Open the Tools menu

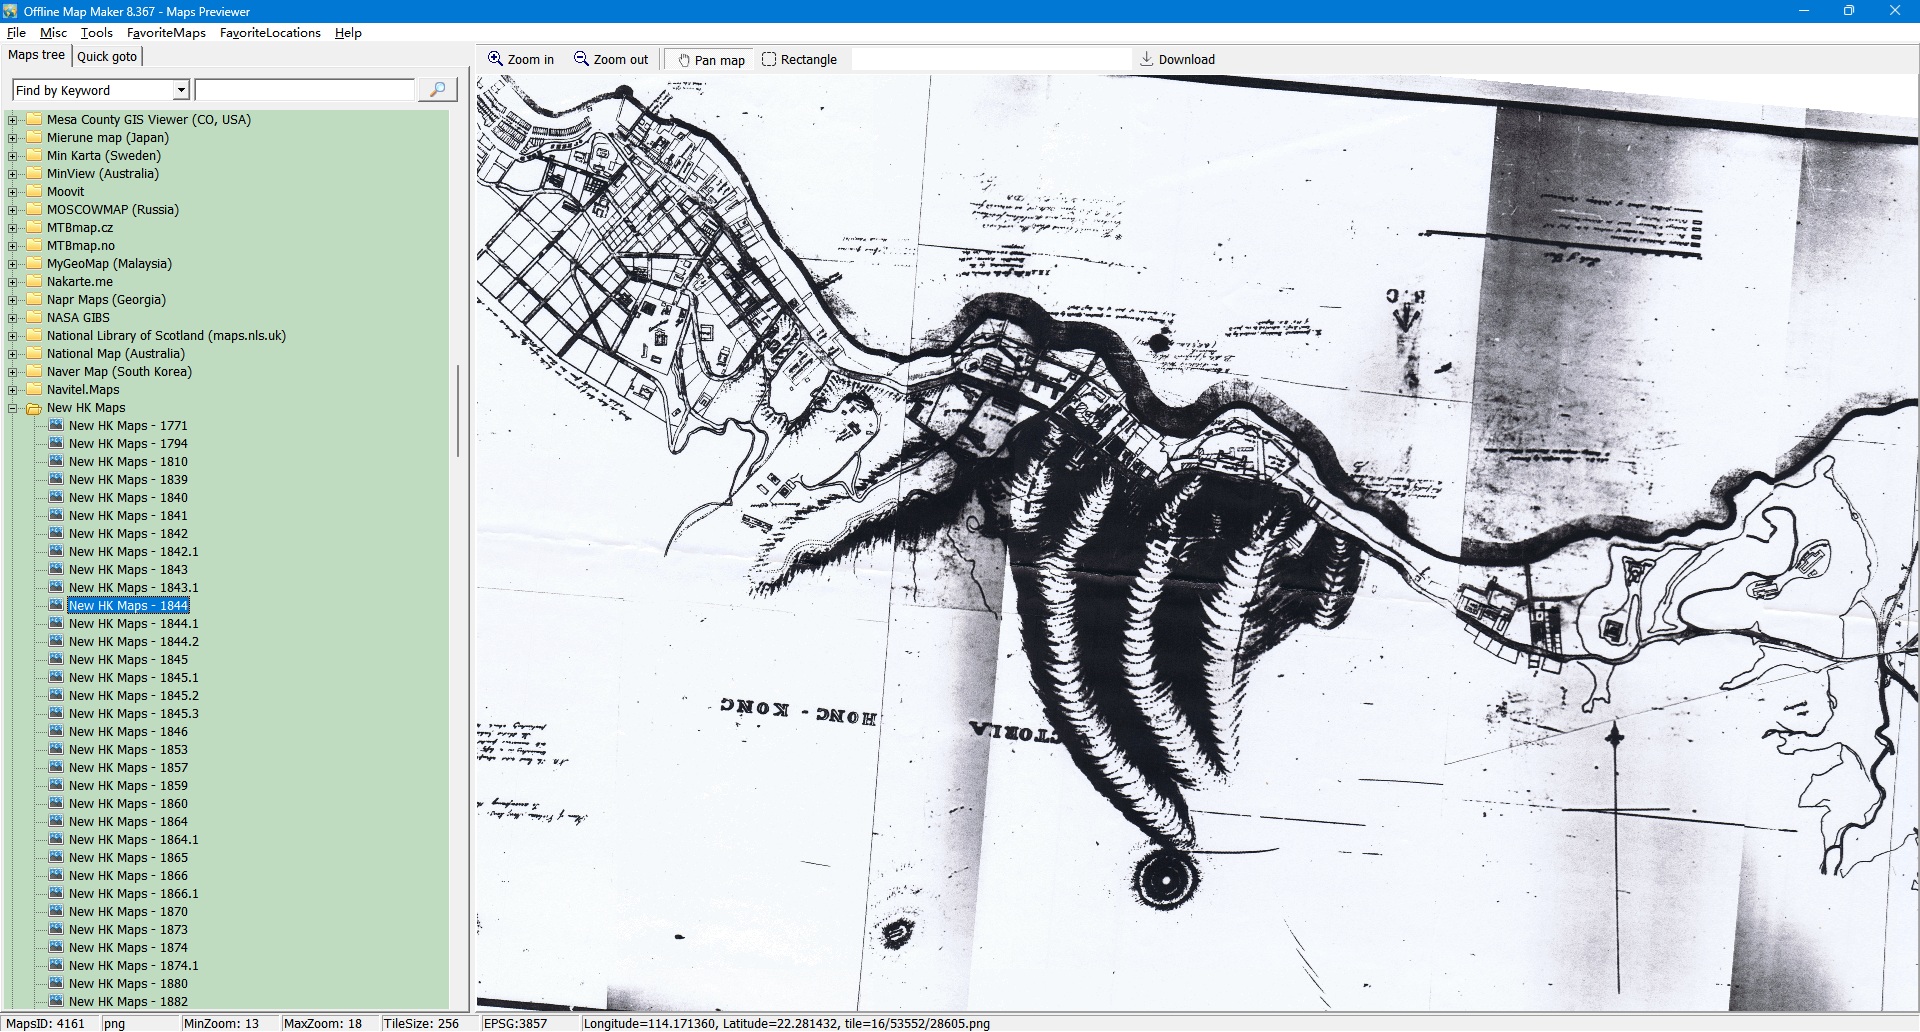click(x=96, y=33)
